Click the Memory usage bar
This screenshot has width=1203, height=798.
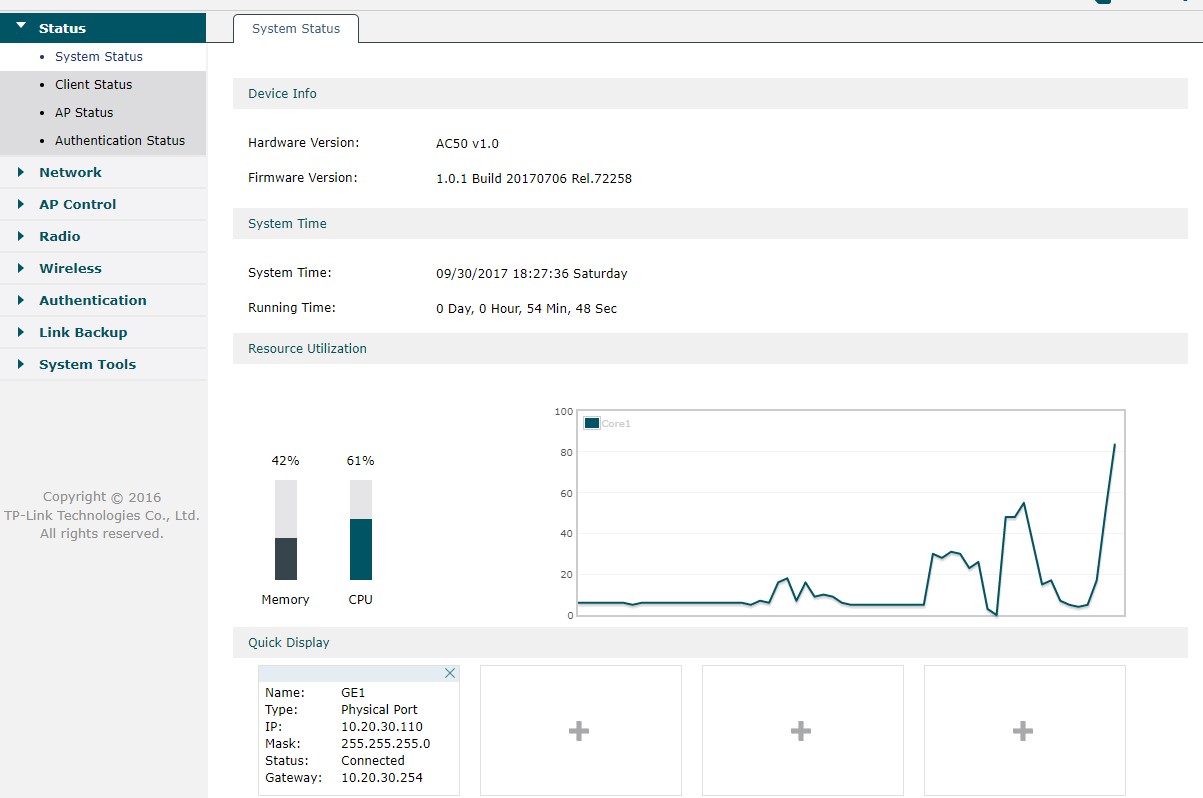(x=286, y=530)
